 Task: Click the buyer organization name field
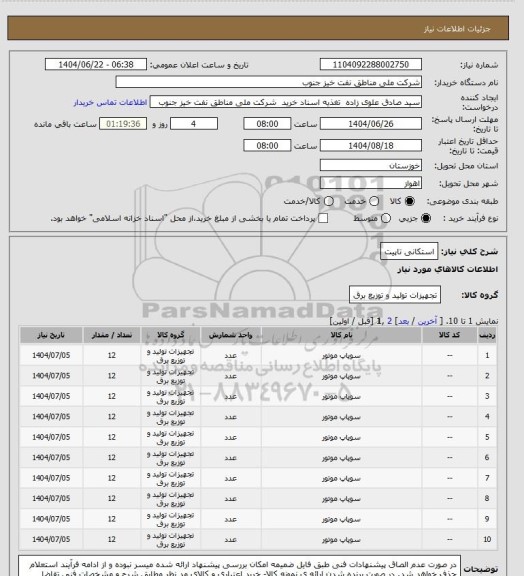(269, 82)
